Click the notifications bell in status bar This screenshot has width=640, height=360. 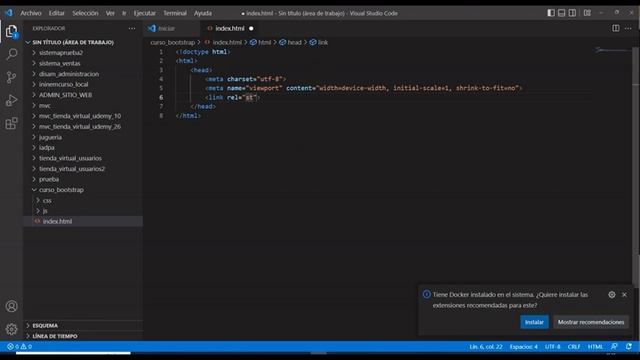click(x=629, y=347)
